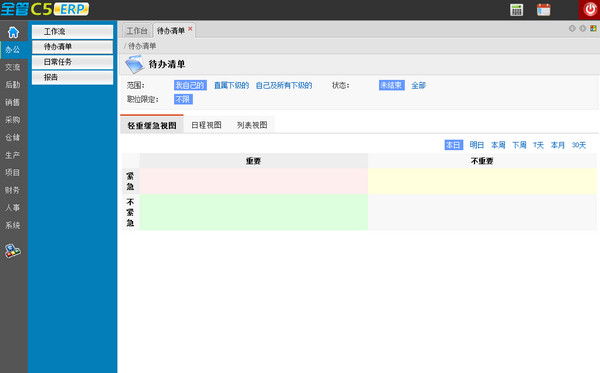600x373 pixels.
Task: Switch to 日程视图 tab
Action: pos(206,125)
